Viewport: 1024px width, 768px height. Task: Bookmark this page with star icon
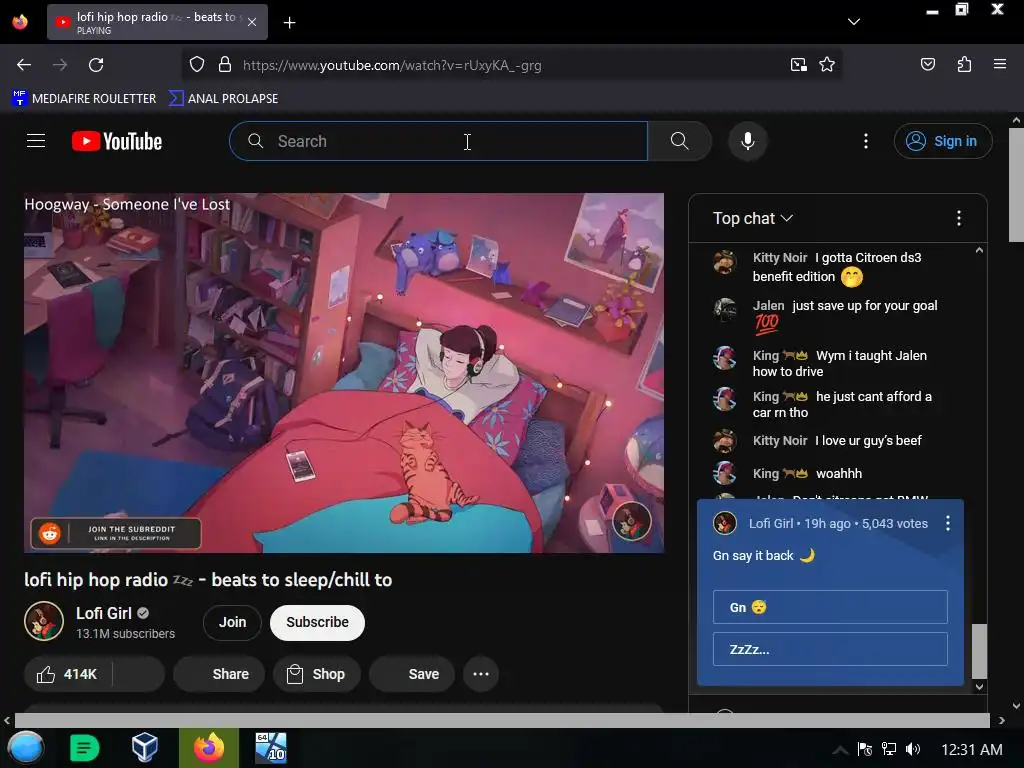click(827, 65)
